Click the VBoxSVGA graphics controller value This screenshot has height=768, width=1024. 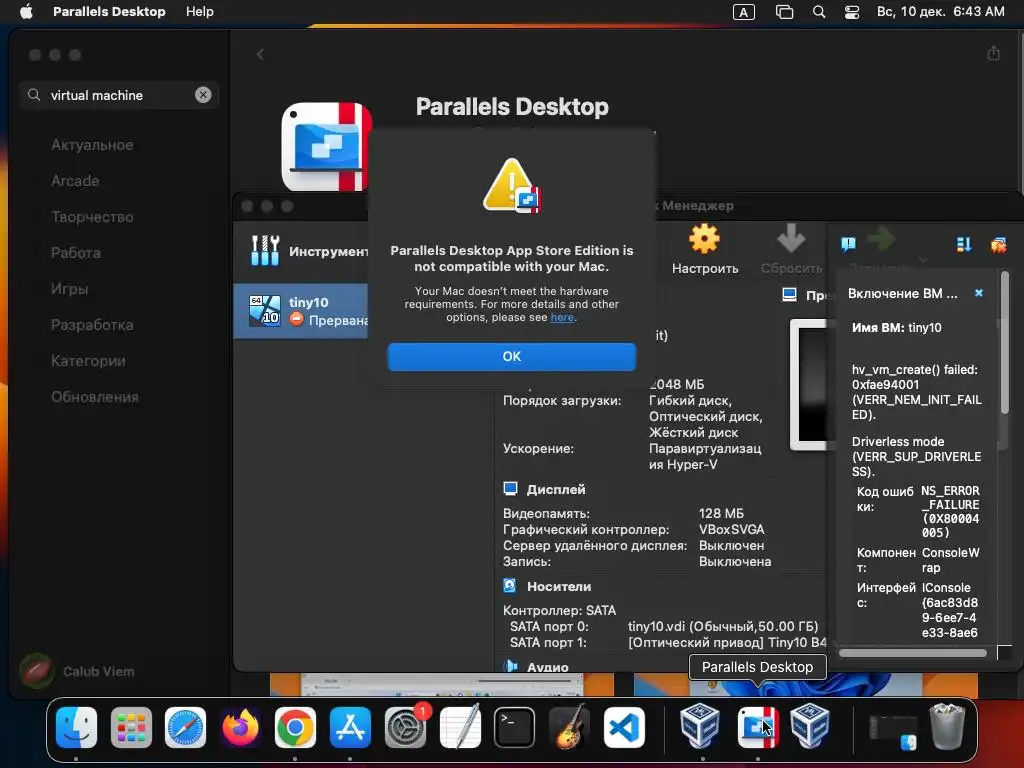click(731, 530)
